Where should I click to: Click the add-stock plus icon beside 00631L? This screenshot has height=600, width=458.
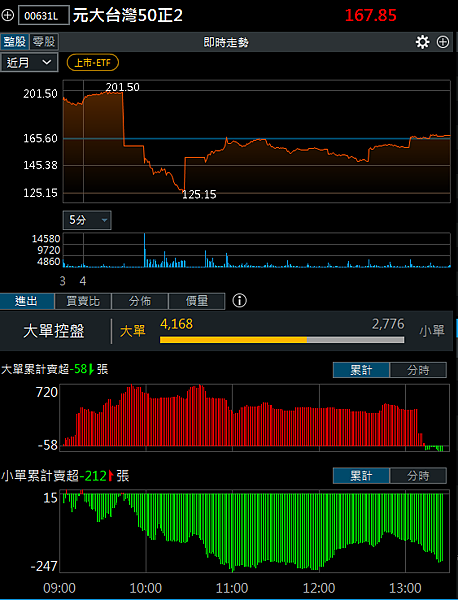point(8,15)
